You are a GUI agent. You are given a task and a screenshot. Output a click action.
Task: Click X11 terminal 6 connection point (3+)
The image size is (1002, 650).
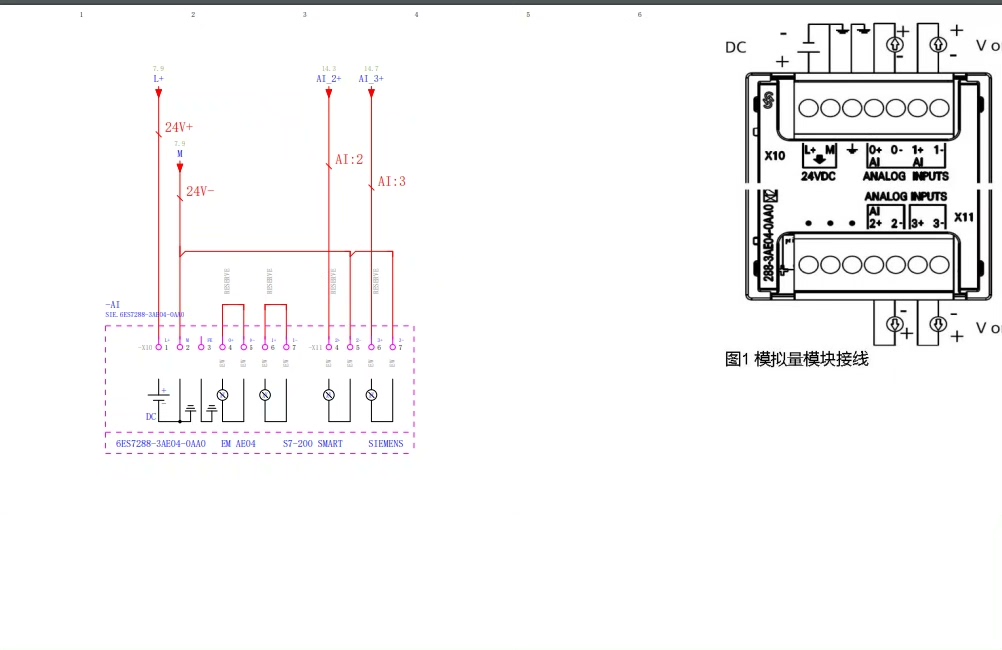[x=371, y=347]
